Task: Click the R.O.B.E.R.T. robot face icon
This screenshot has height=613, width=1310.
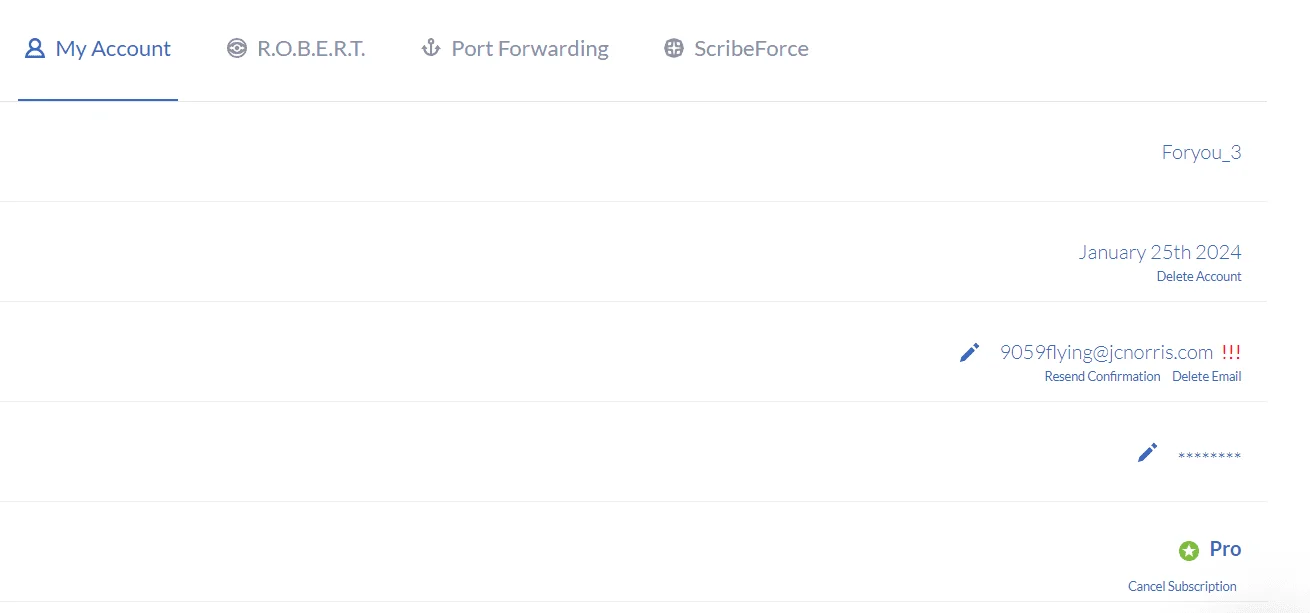Action: click(236, 48)
